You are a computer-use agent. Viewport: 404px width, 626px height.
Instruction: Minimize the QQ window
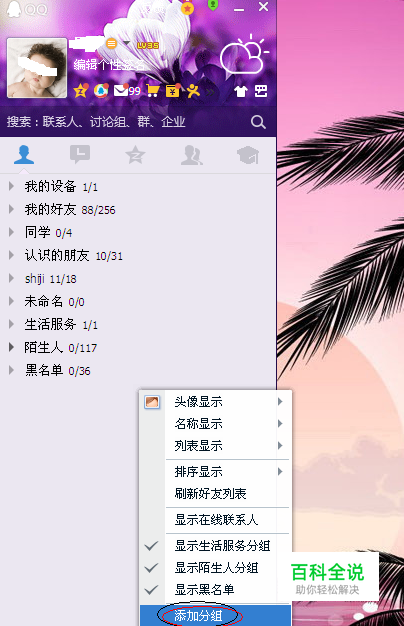239,9
